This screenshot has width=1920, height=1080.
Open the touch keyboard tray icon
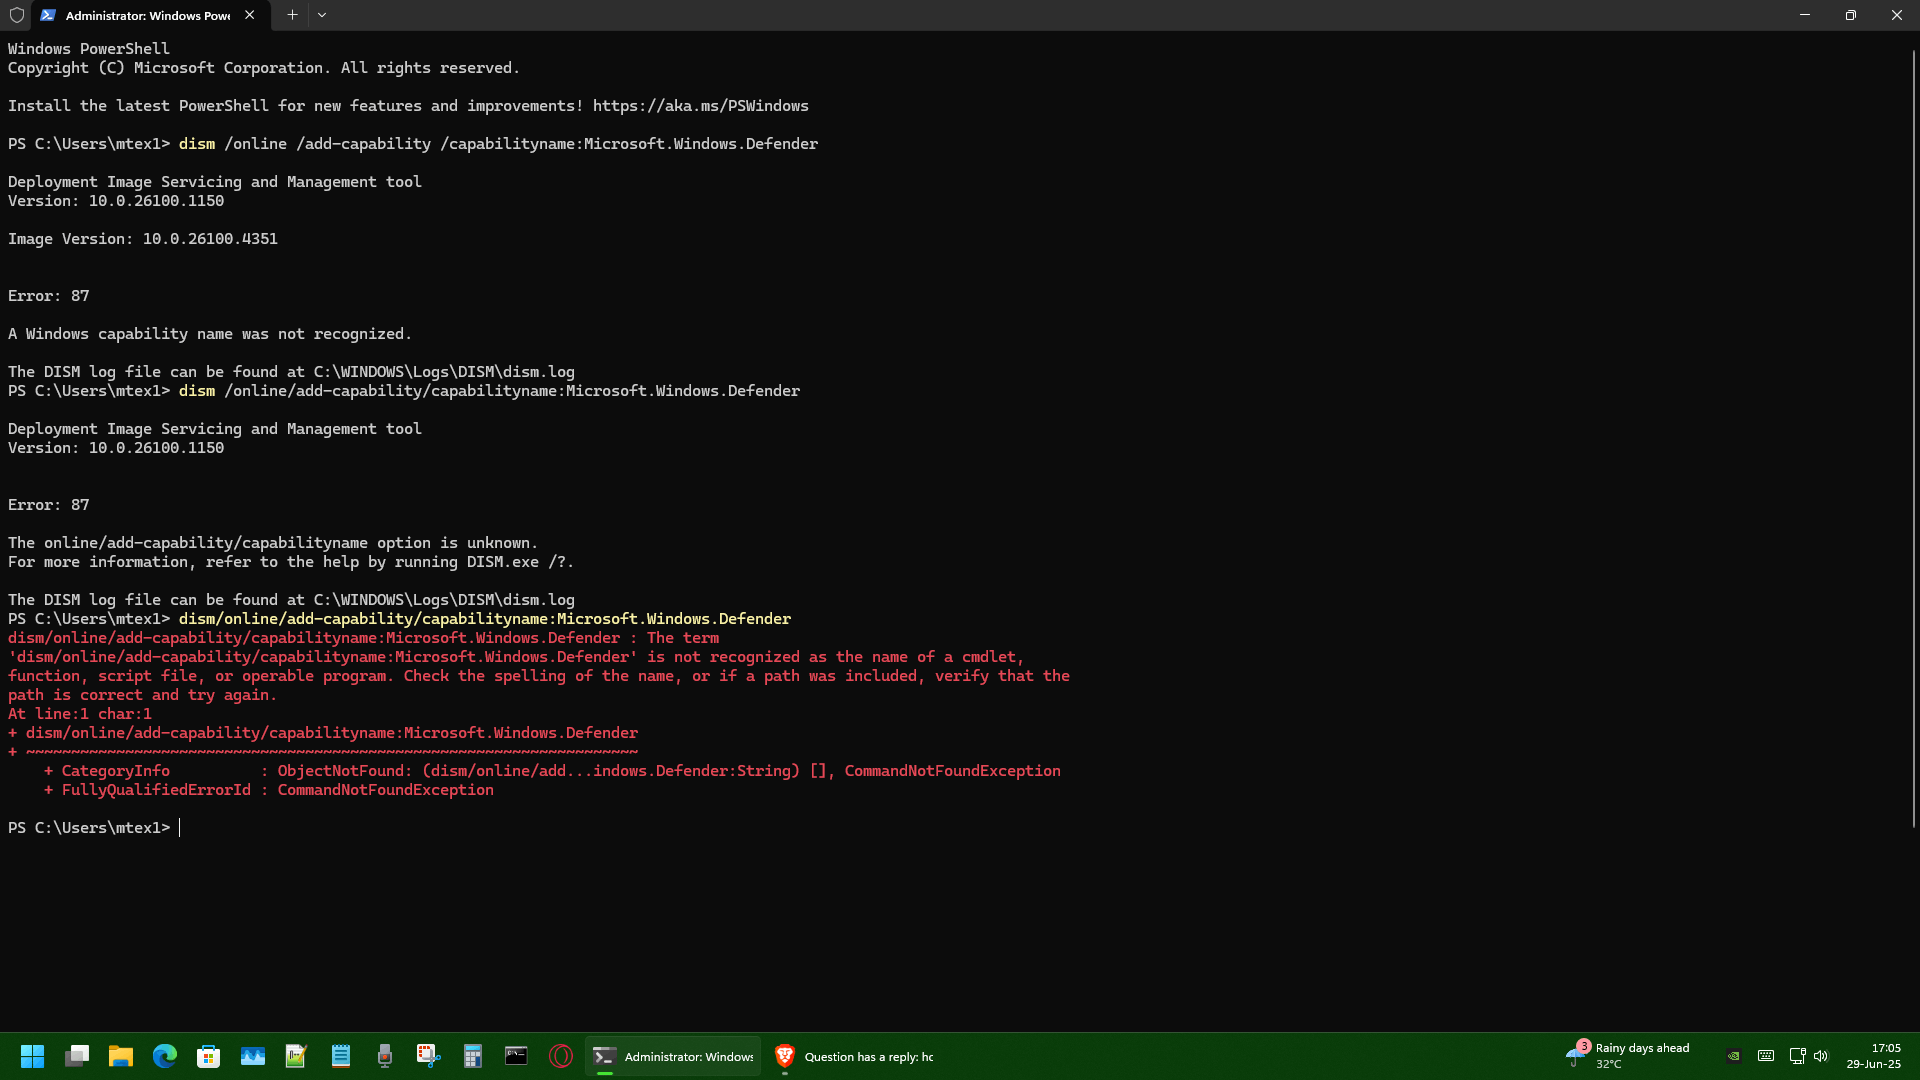click(x=1766, y=1056)
